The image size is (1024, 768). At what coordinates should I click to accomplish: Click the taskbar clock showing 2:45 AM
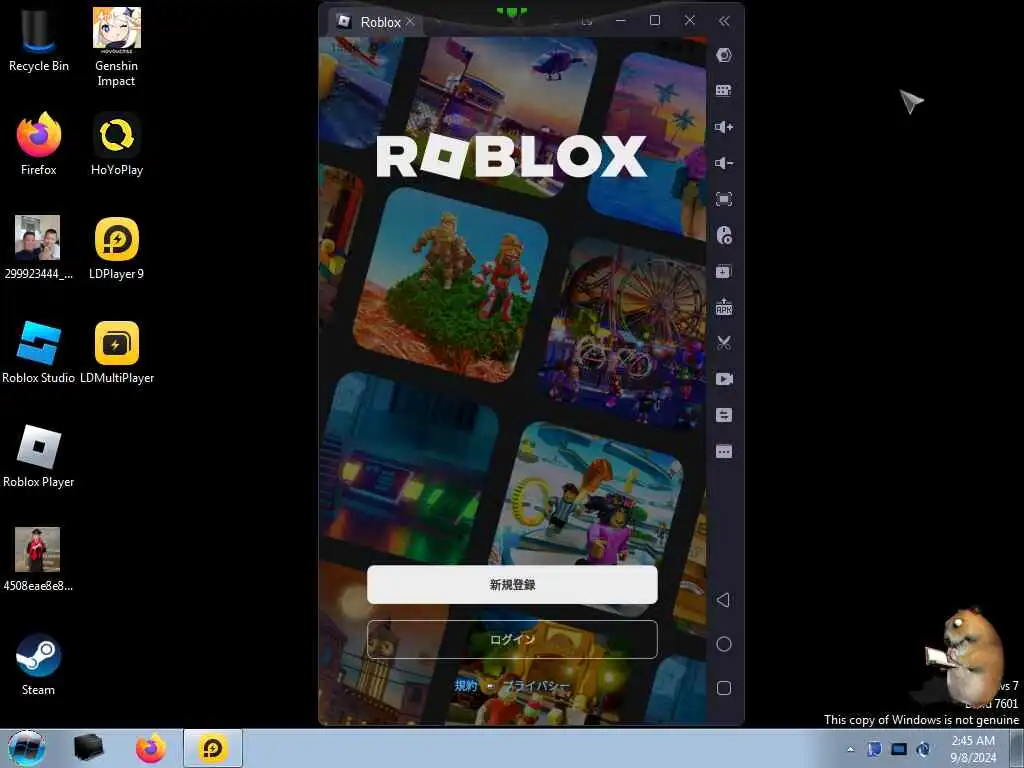pos(973,749)
